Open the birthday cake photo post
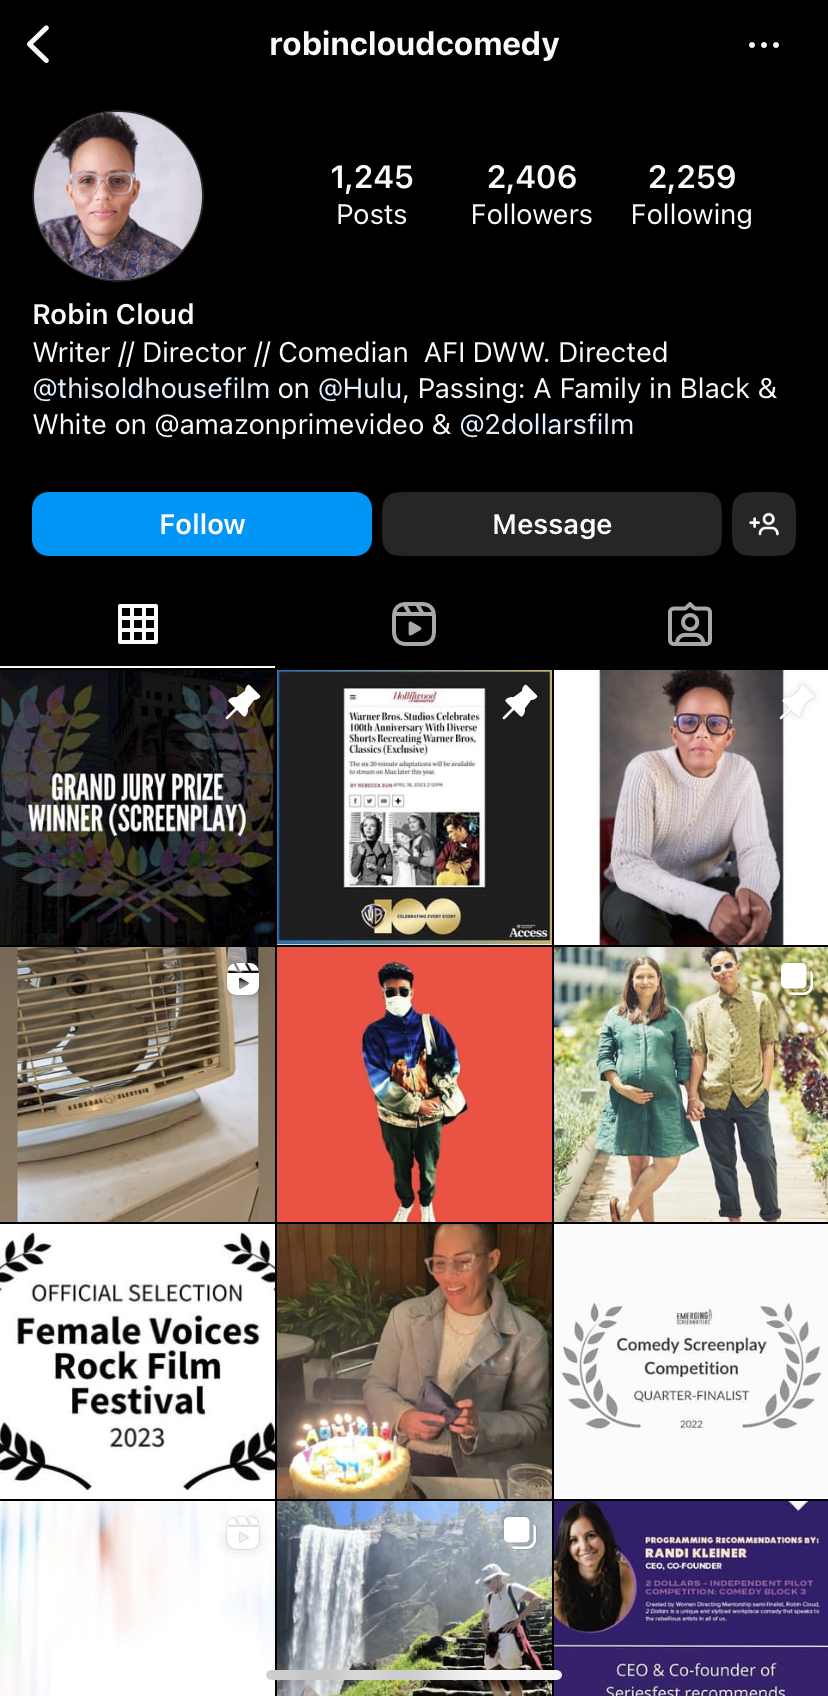This screenshot has height=1696, width=828. click(x=414, y=1362)
